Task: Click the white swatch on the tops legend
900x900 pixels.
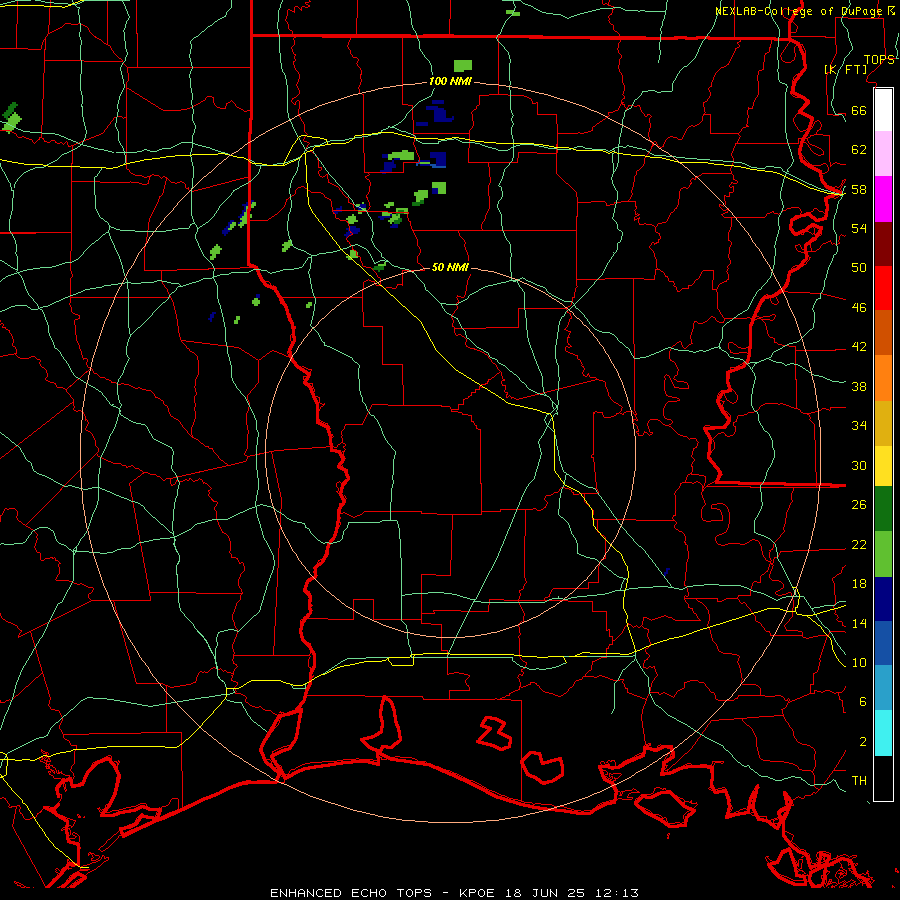Action: pos(883,110)
